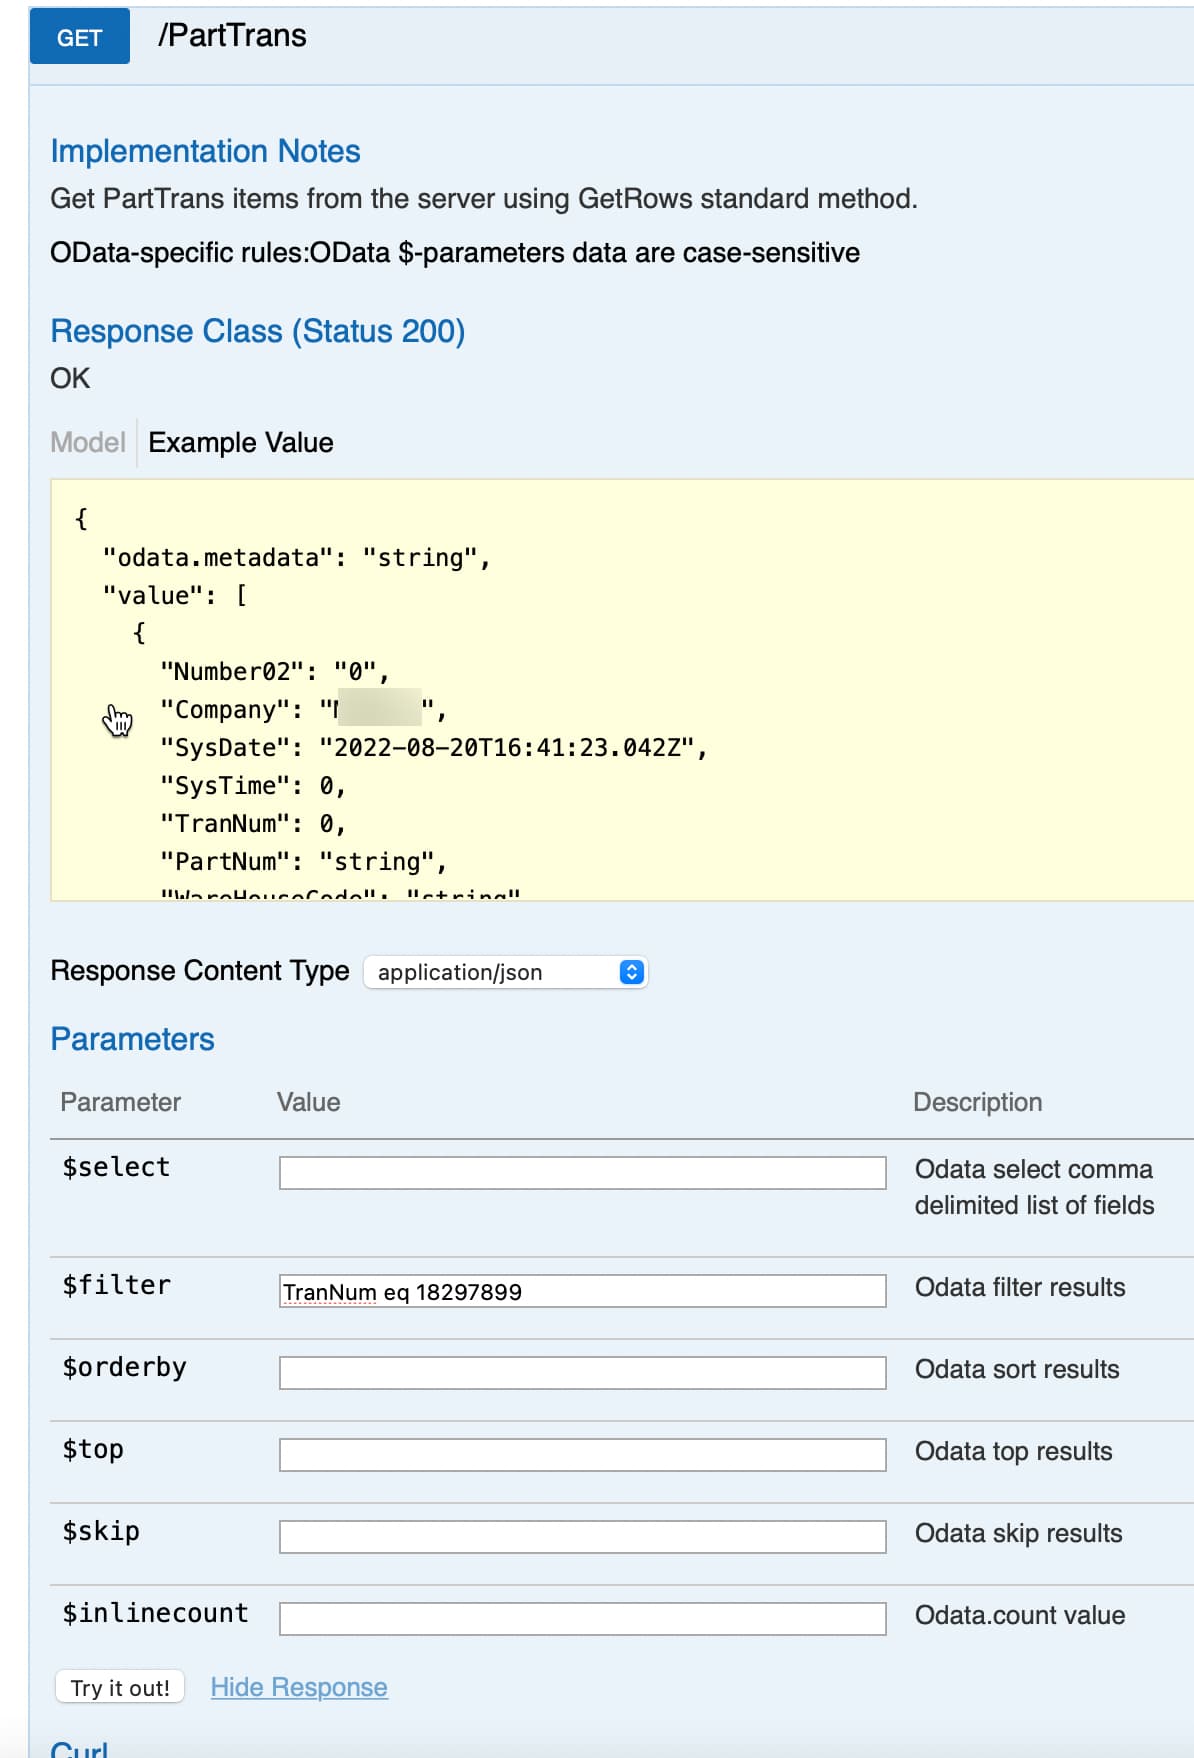Click the Curl section heading
The image size is (1194, 1758).
pyautogui.click(x=79, y=1748)
